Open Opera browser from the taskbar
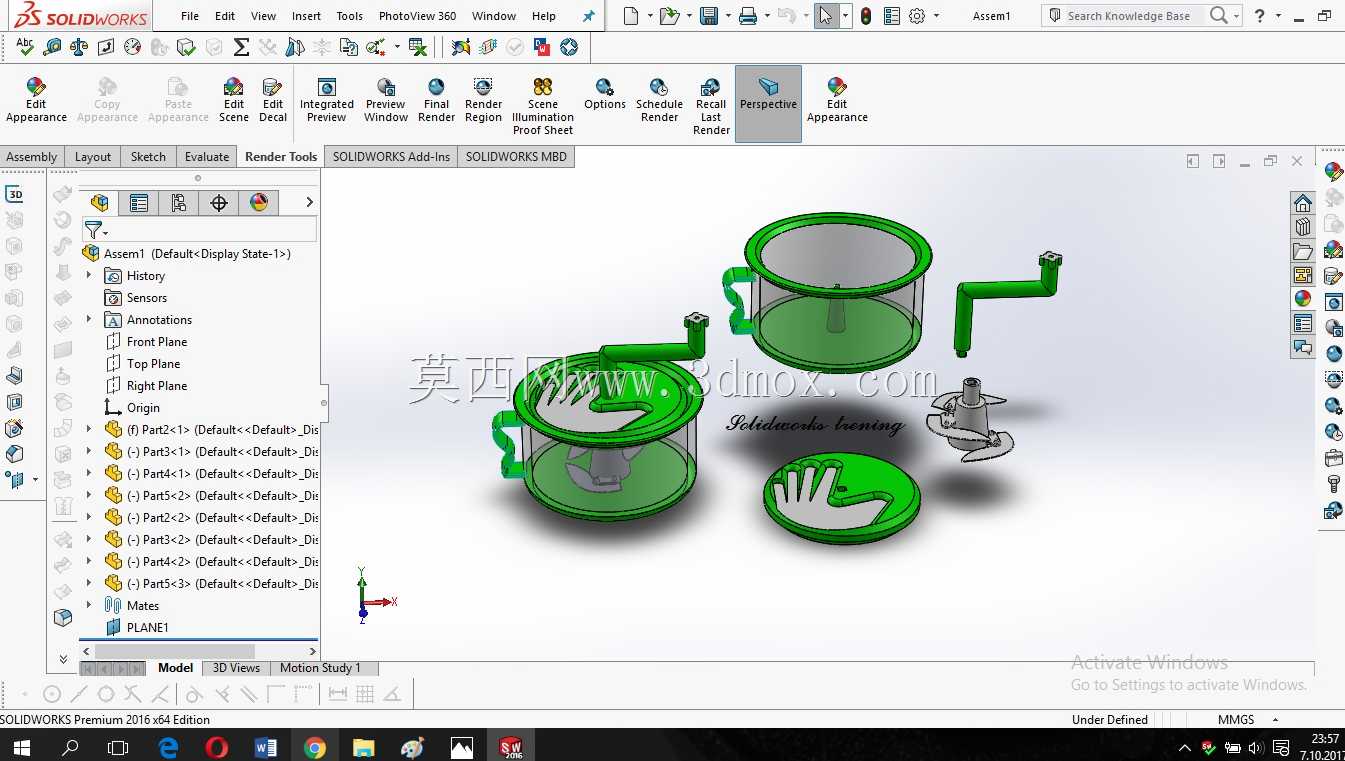Screen dimensions: 1345x761 point(217,746)
